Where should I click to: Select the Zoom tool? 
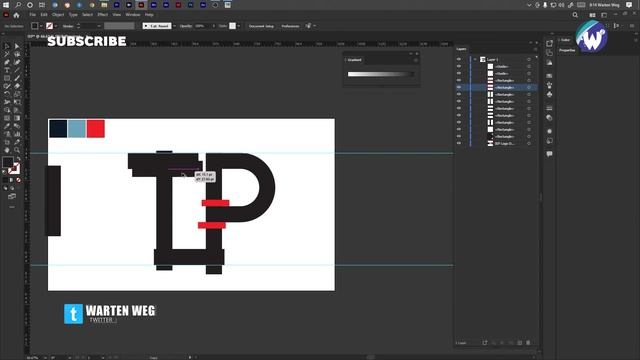(x=17, y=150)
